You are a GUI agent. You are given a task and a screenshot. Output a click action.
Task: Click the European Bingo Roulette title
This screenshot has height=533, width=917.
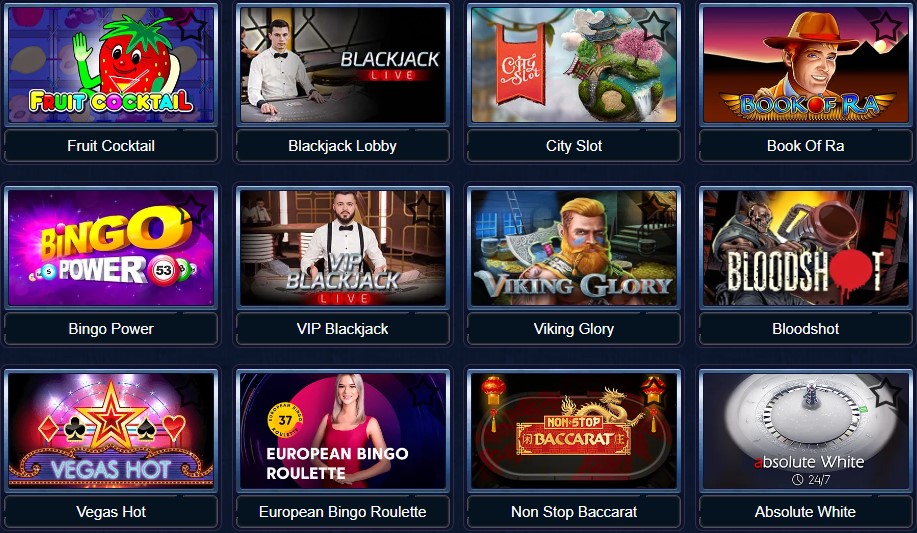coord(342,512)
